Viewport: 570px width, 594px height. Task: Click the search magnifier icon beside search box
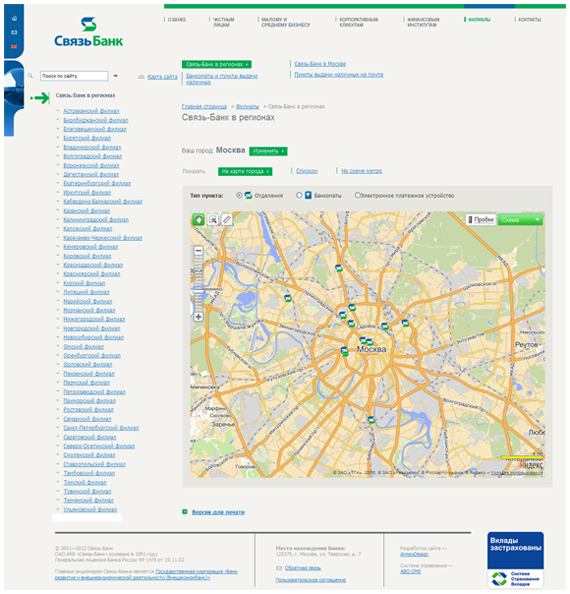click(30, 76)
